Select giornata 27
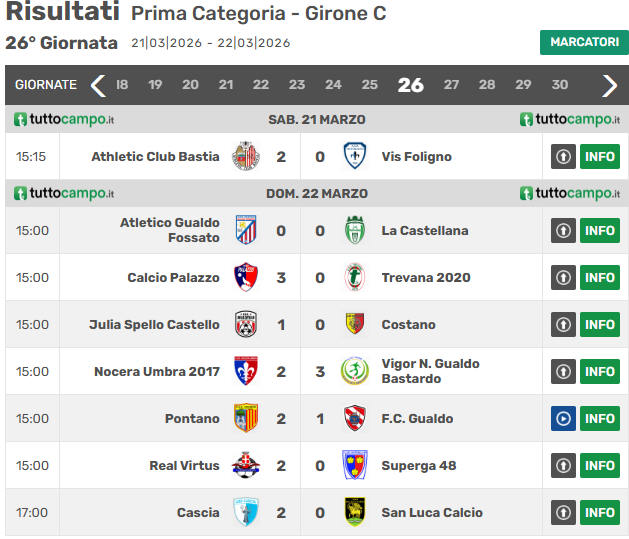 pos(452,85)
